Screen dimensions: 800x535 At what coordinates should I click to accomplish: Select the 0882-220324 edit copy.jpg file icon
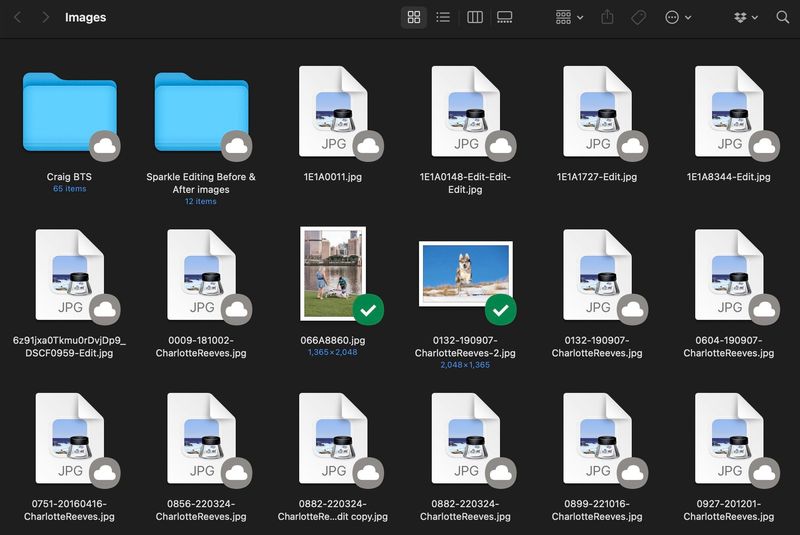click(333, 438)
